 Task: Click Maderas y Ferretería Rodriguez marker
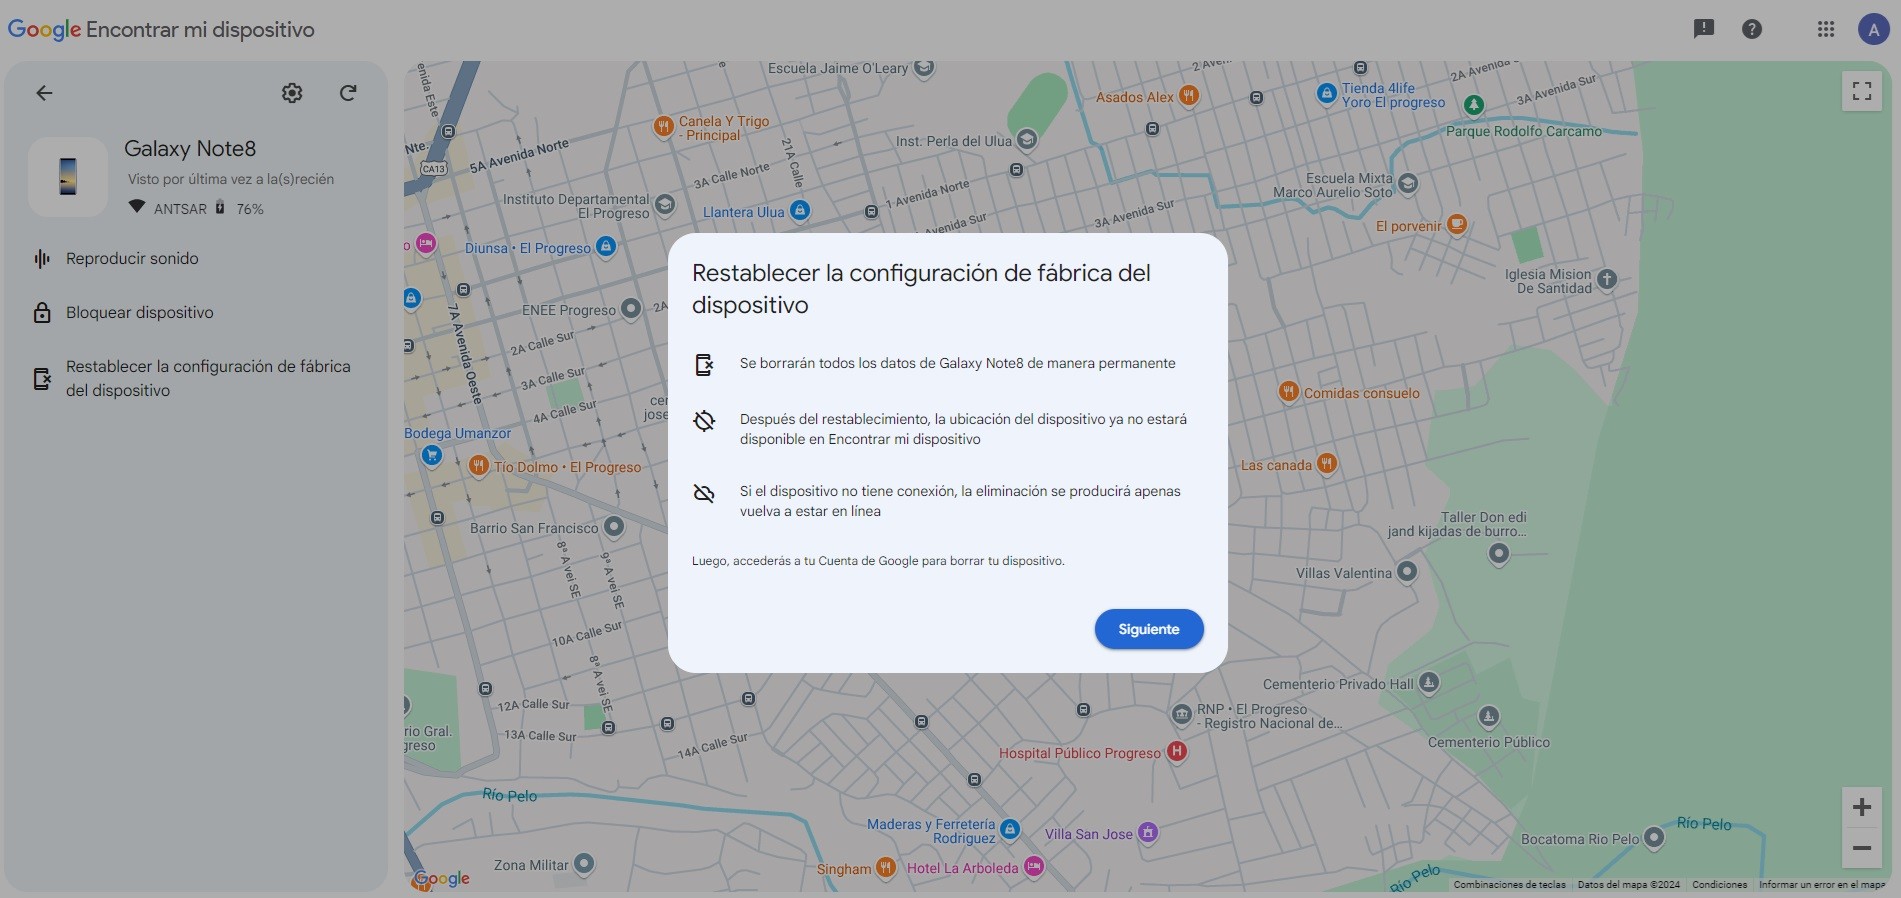[x=1010, y=829]
